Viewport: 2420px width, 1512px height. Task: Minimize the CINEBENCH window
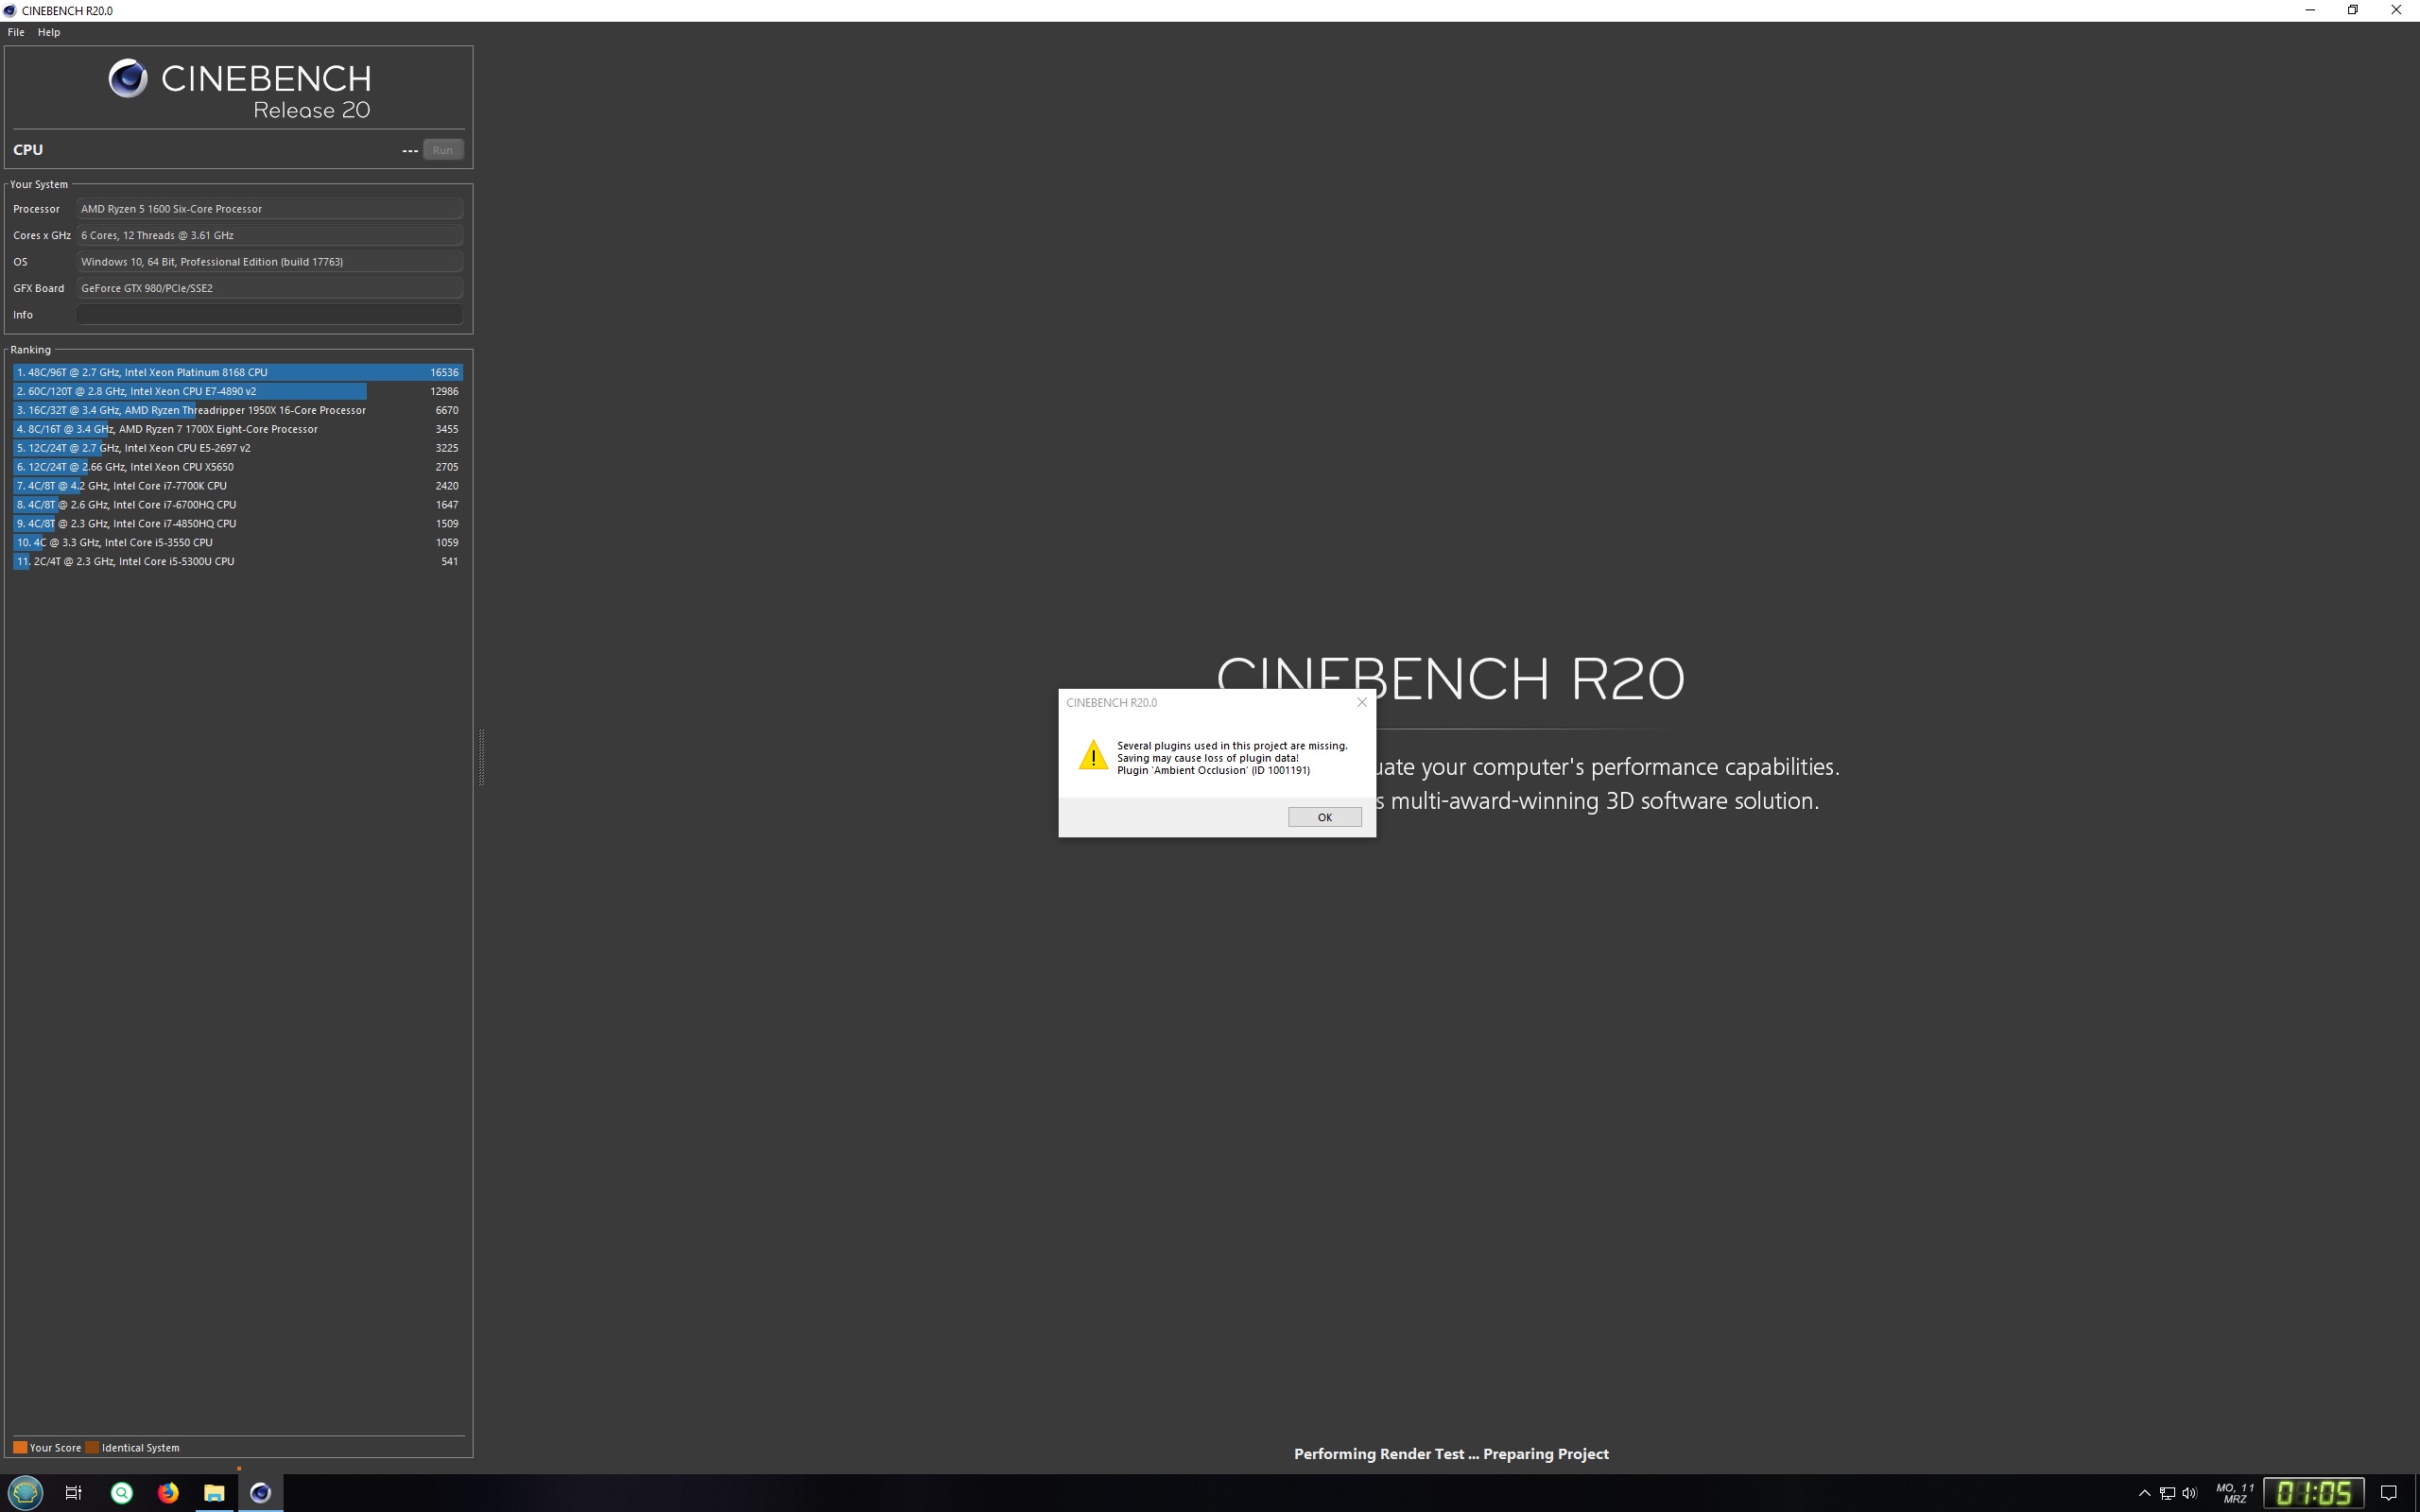tap(2310, 10)
